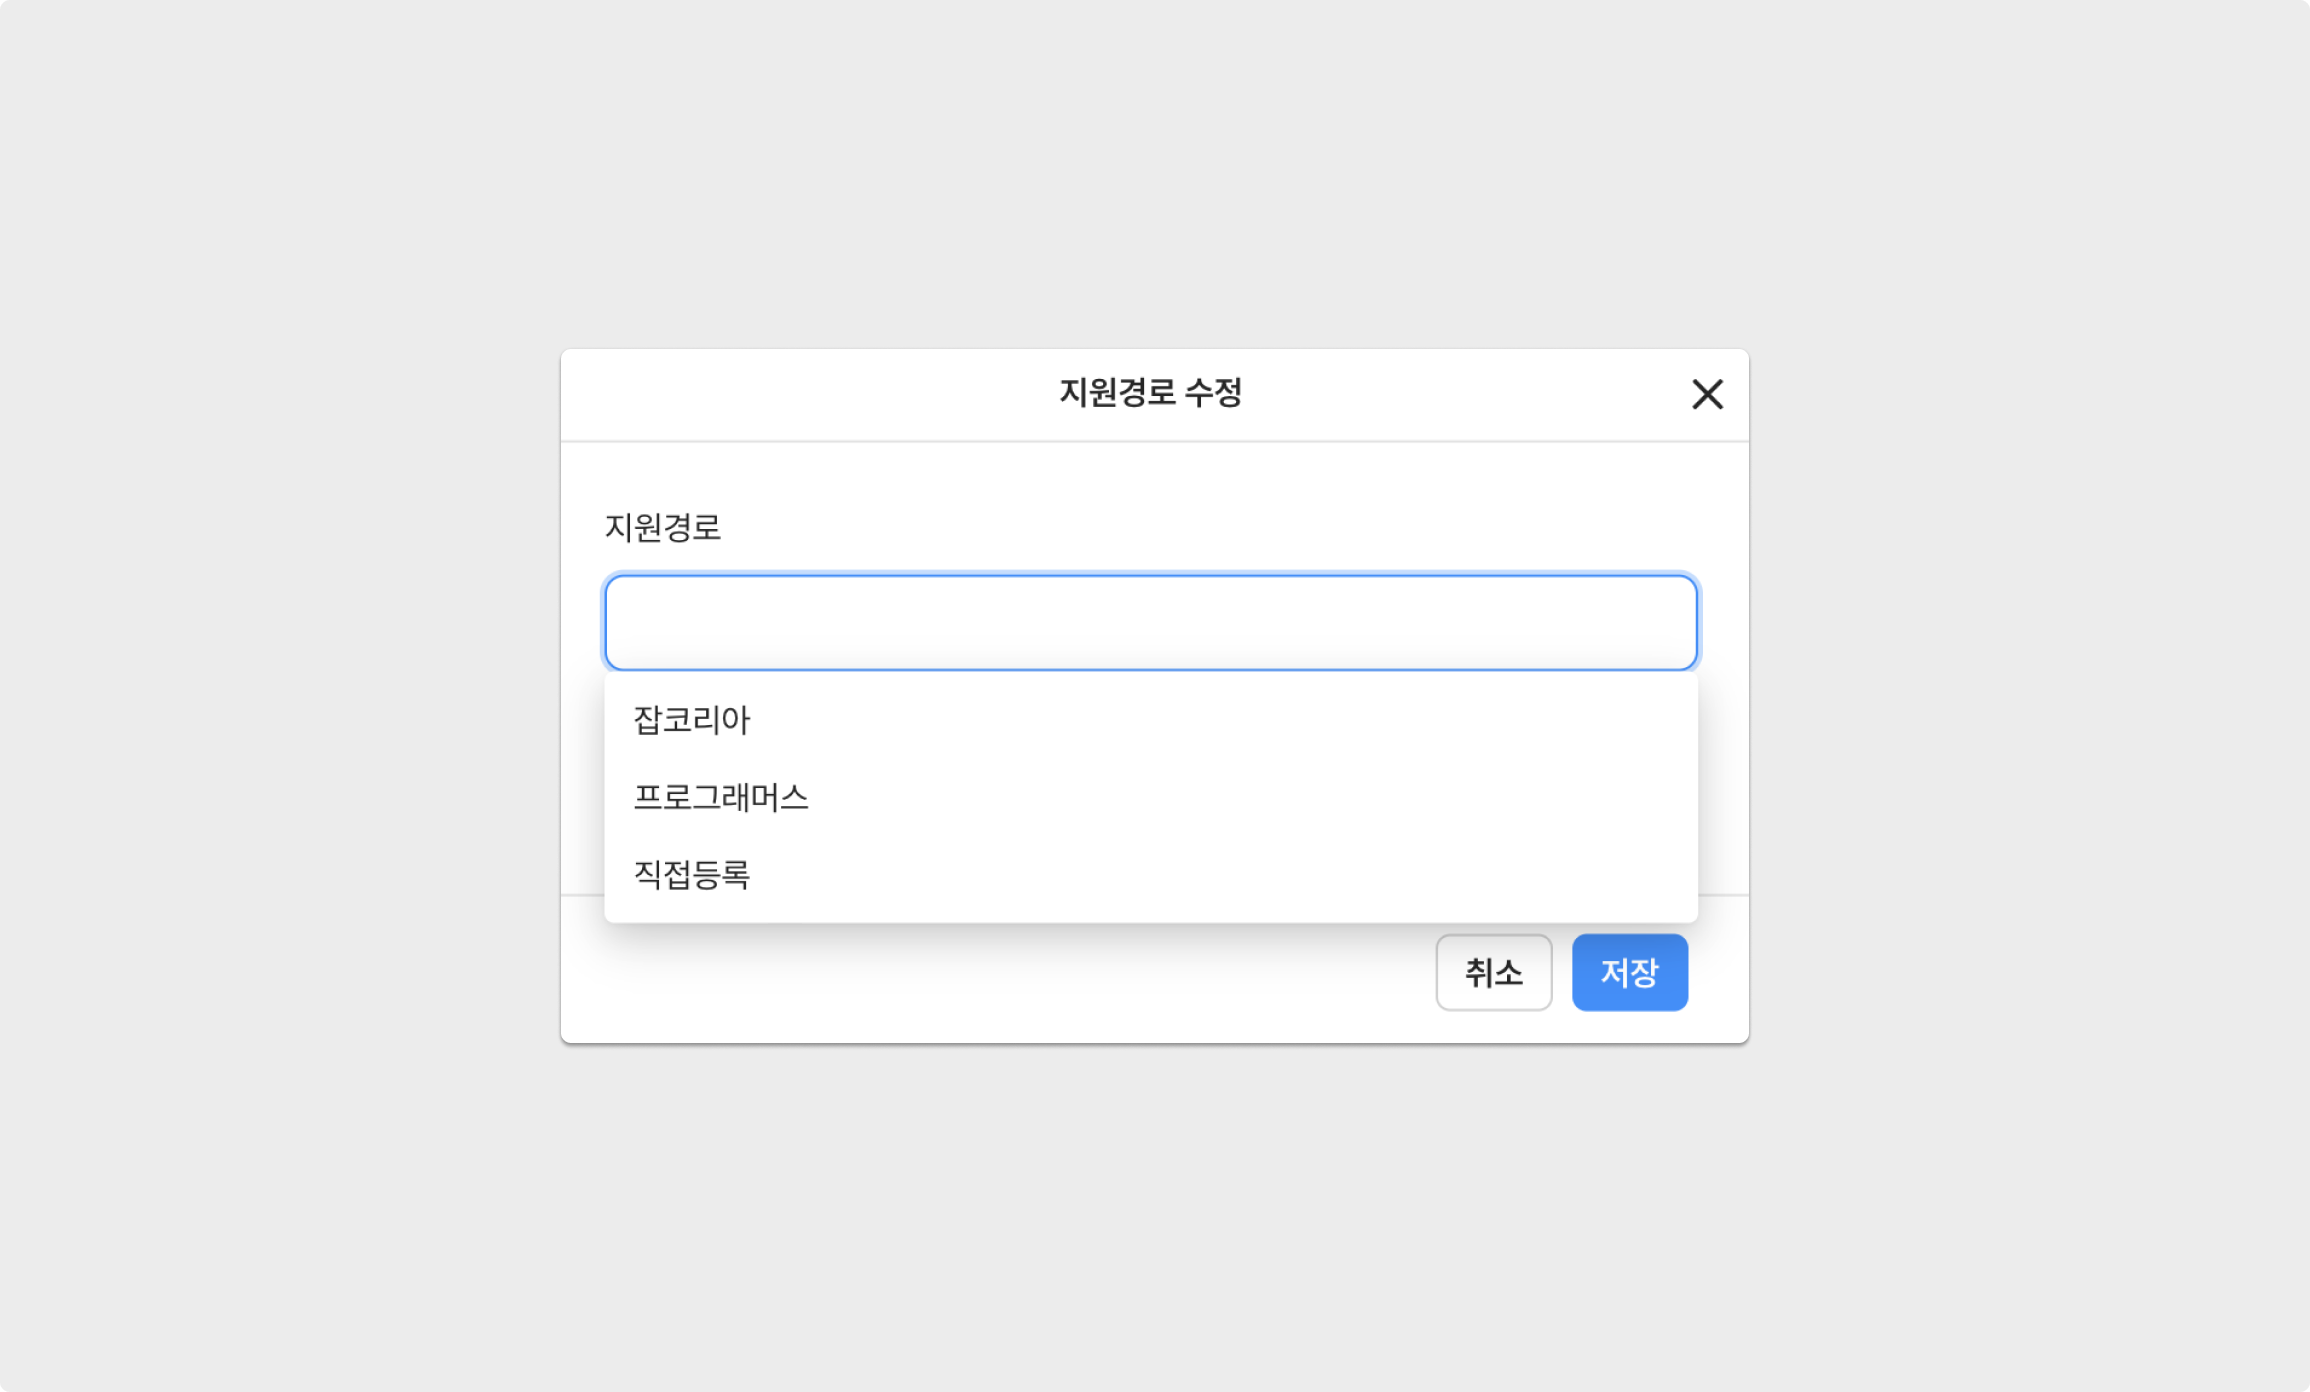The height and width of the screenshot is (1392, 2310).
Task: Click inside the empty application-route combo box
Action: click(x=1150, y=622)
